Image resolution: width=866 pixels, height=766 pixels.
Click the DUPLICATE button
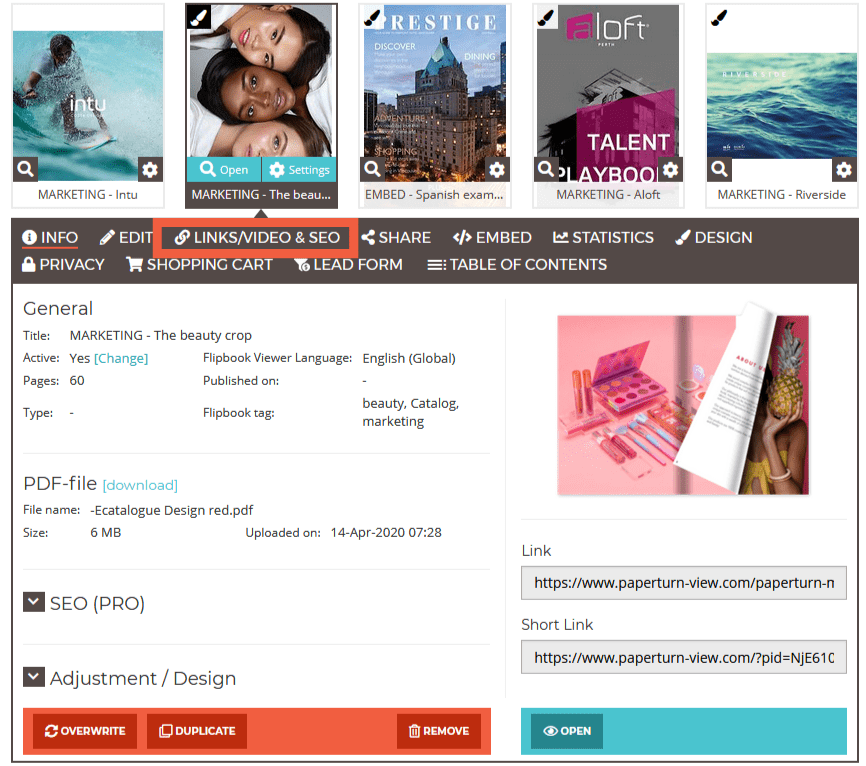click(x=197, y=731)
